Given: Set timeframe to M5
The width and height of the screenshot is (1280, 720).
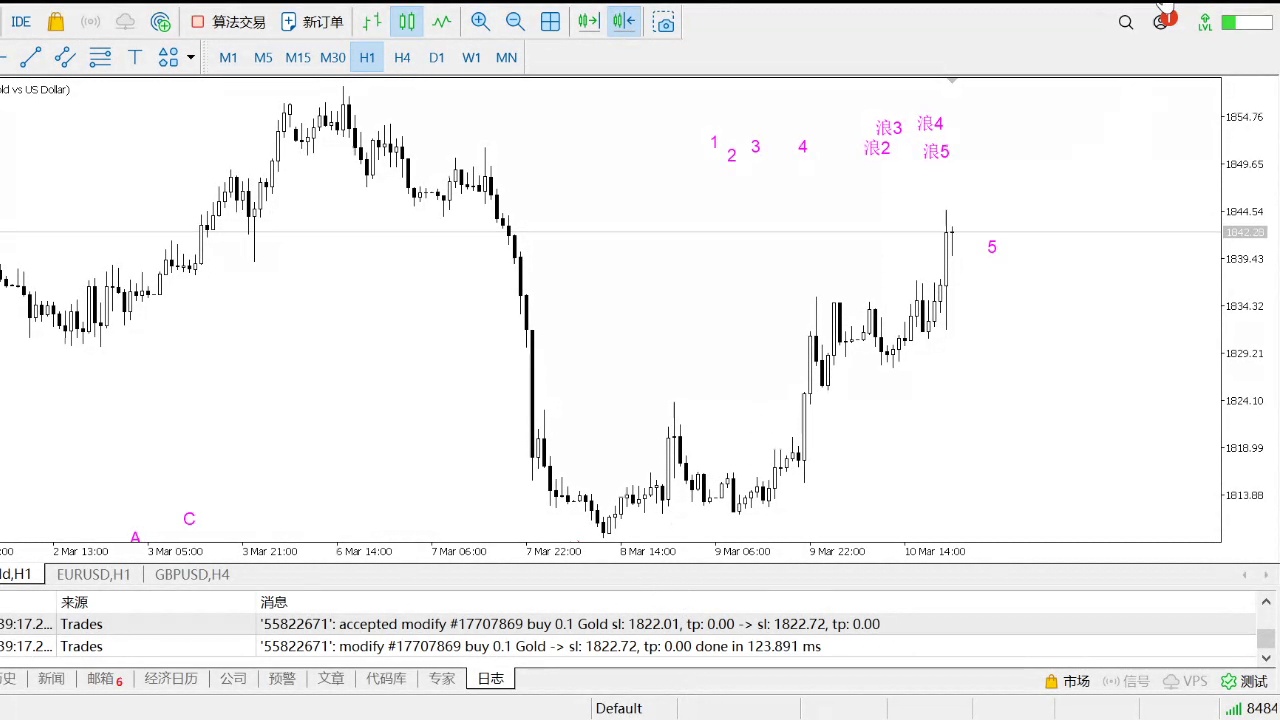Looking at the screenshot, I should pyautogui.click(x=263, y=58).
